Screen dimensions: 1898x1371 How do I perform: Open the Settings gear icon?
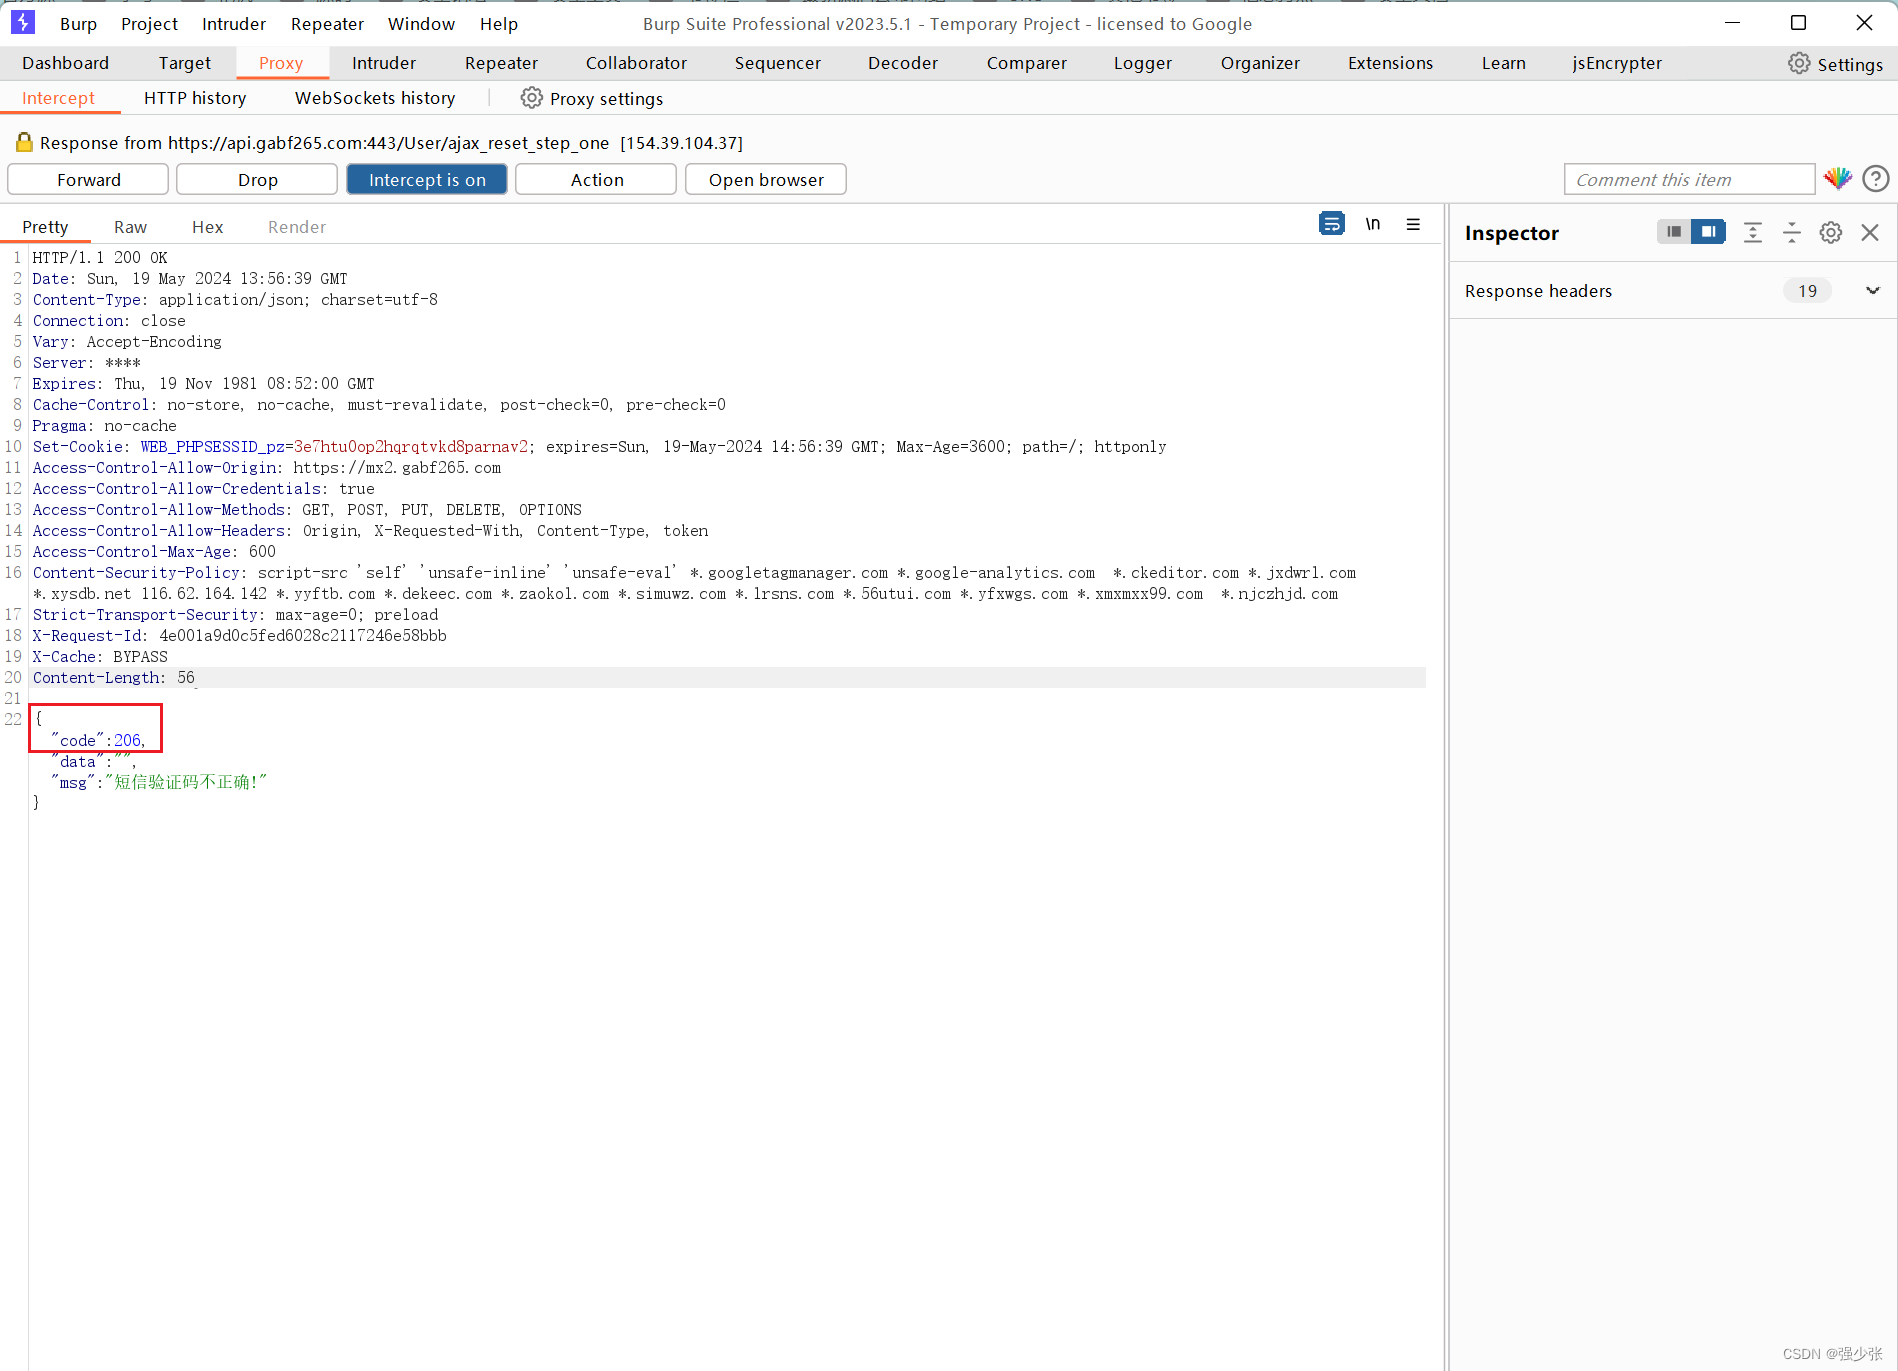(x=1799, y=63)
